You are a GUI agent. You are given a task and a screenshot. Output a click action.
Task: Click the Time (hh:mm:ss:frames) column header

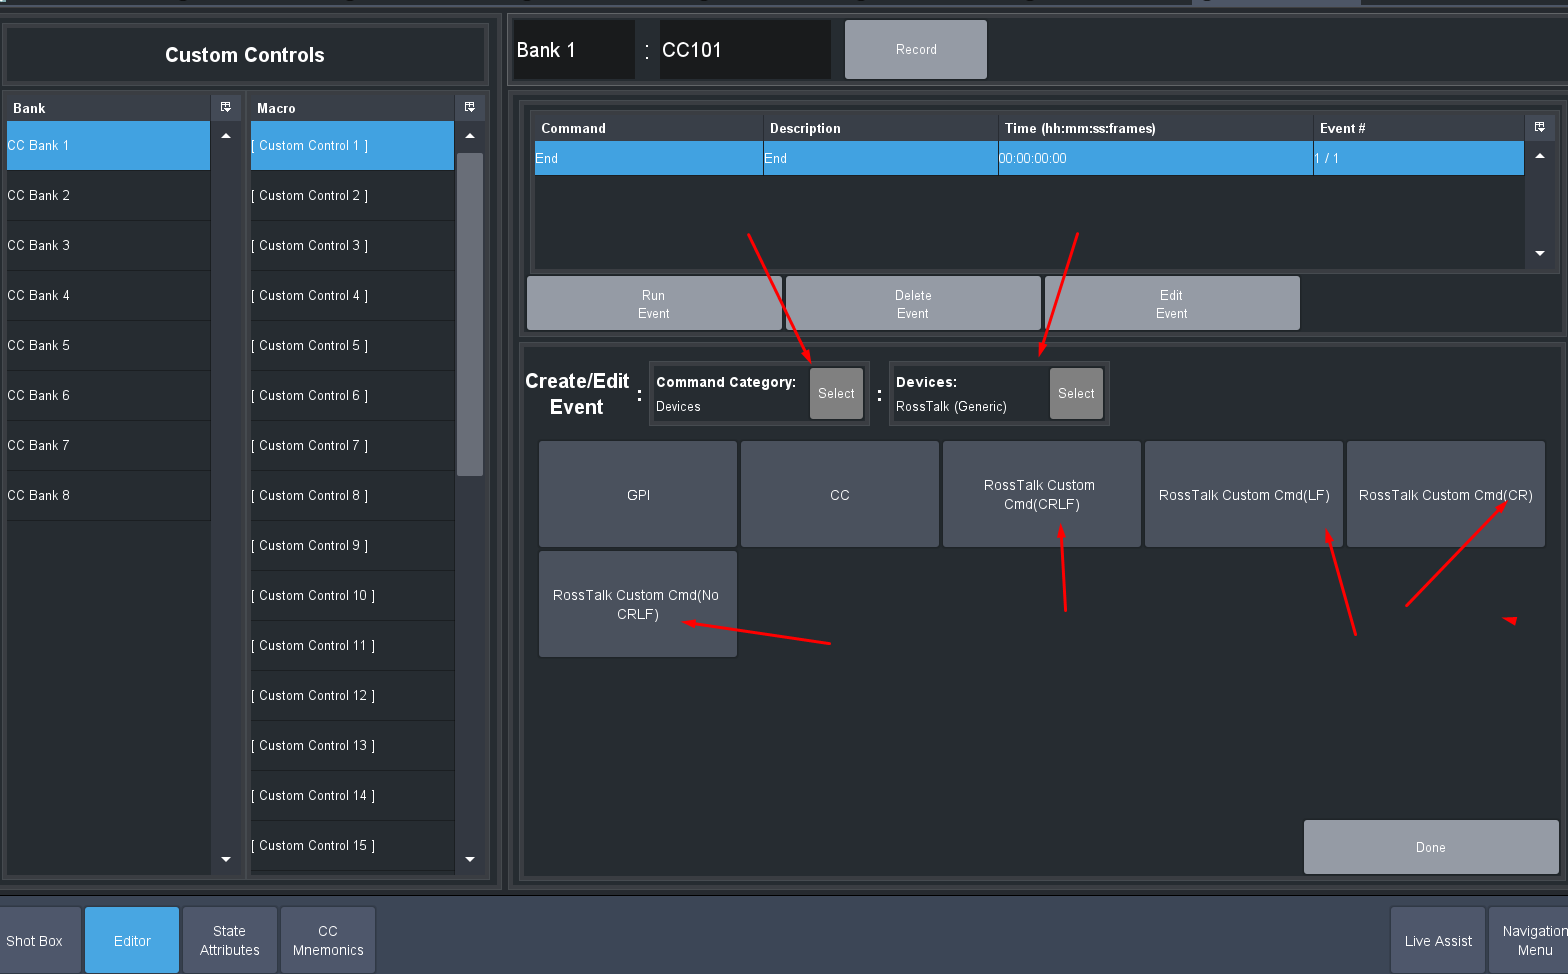[x=1156, y=128]
